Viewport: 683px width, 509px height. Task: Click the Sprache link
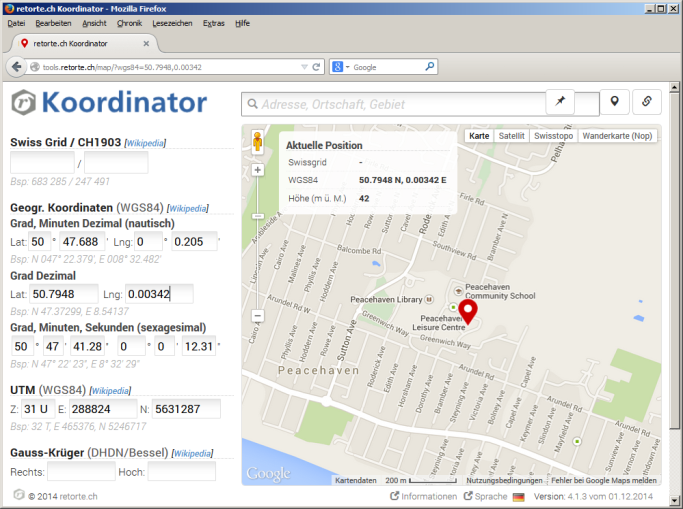(486, 496)
